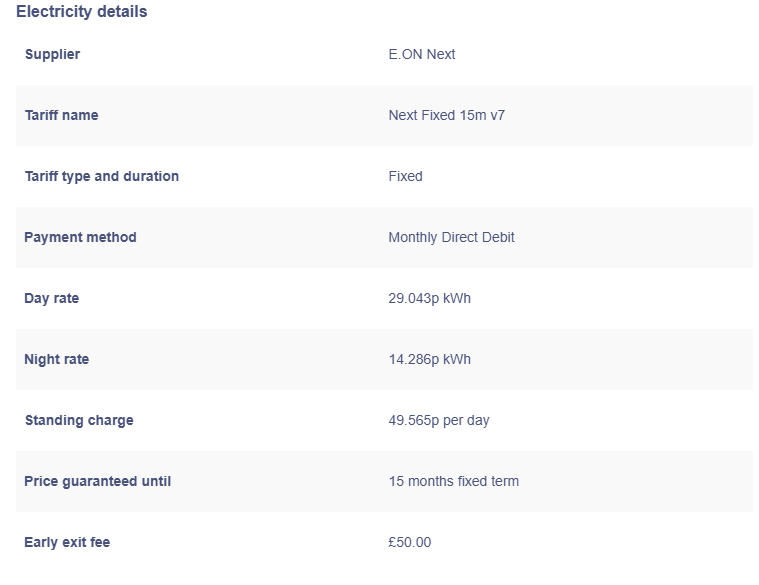Select the 29.043p kWh day rate value

(x=429, y=298)
